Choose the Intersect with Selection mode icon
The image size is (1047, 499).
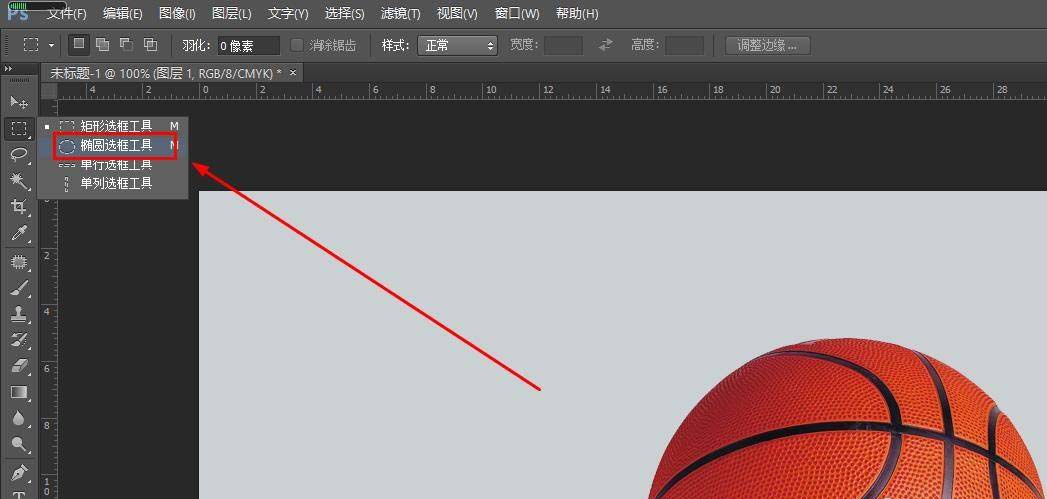[x=150, y=45]
